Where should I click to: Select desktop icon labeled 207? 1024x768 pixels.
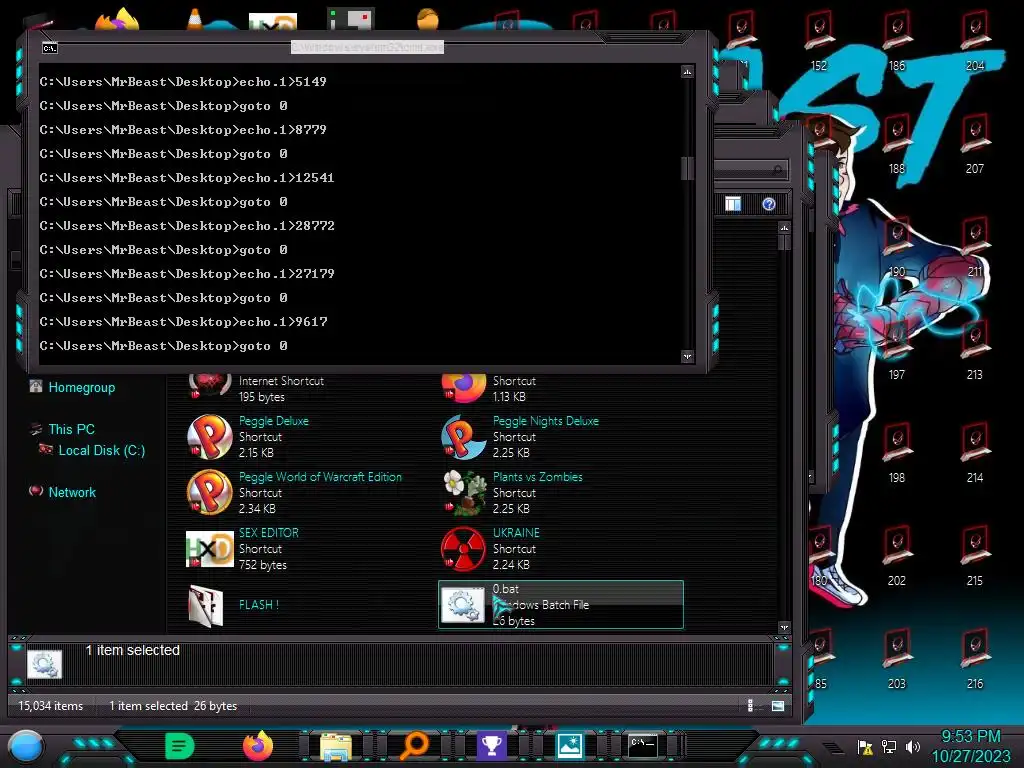[975, 145]
